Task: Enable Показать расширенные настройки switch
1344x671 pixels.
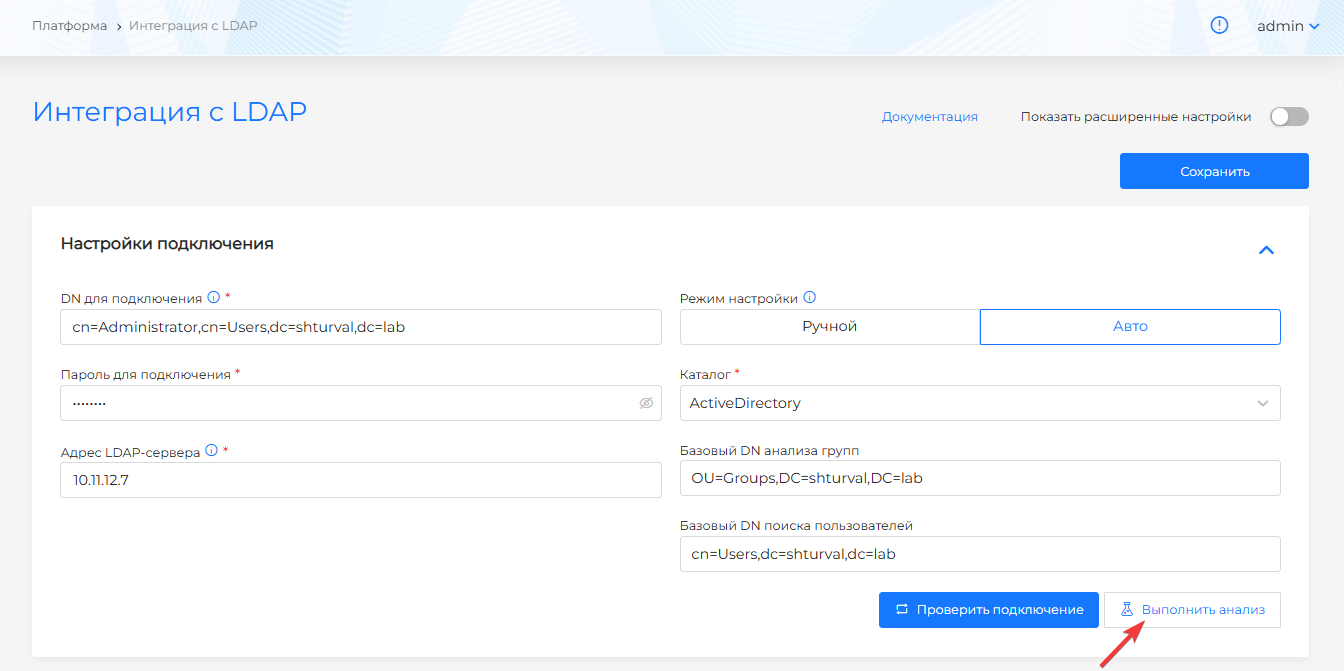Action: click(1289, 117)
